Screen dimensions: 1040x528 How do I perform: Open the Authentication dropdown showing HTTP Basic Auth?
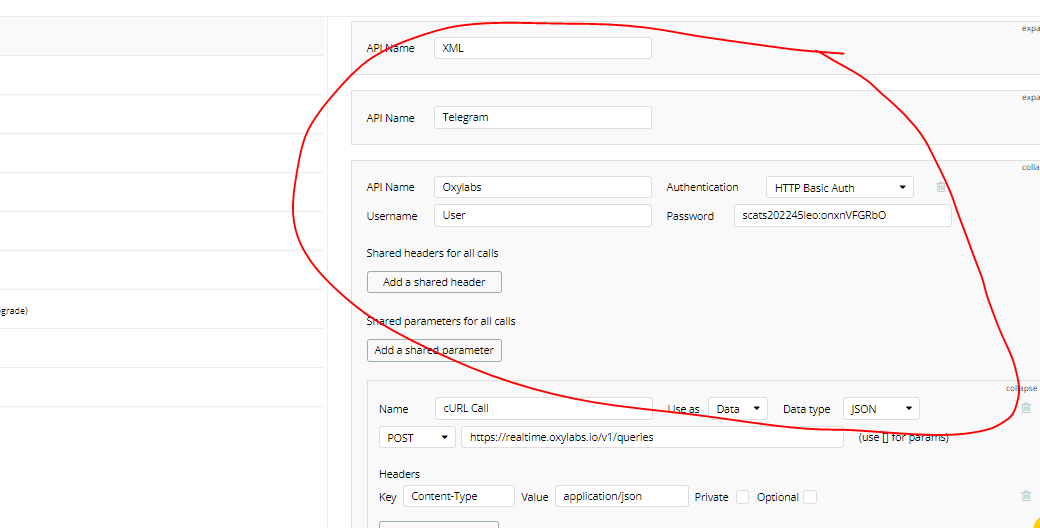point(840,188)
